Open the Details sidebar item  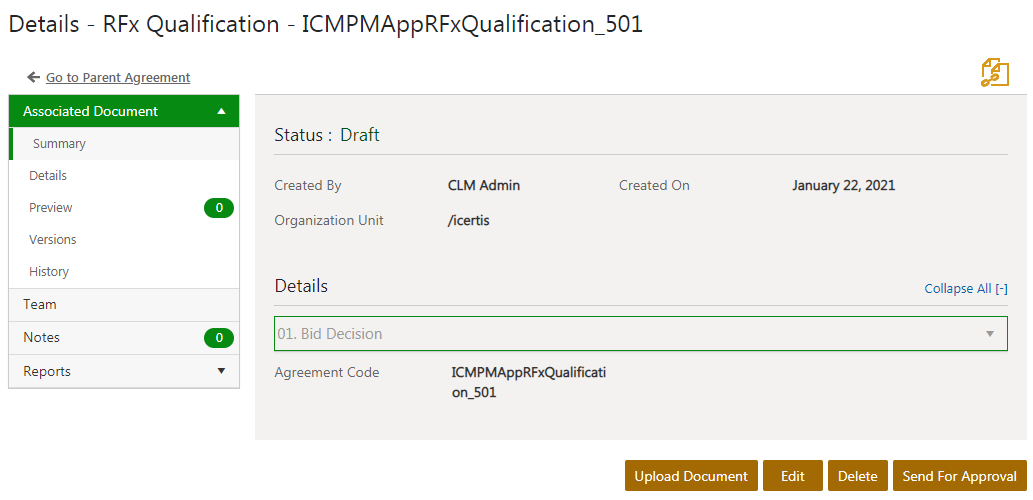pyautogui.click(x=48, y=176)
